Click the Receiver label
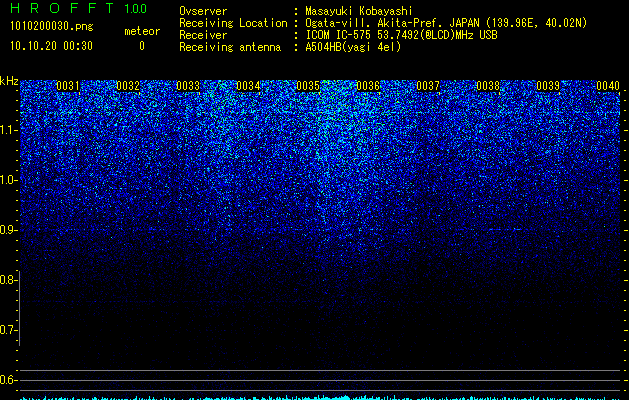Screen dimensions: 629x400 (x=203, y=35)
